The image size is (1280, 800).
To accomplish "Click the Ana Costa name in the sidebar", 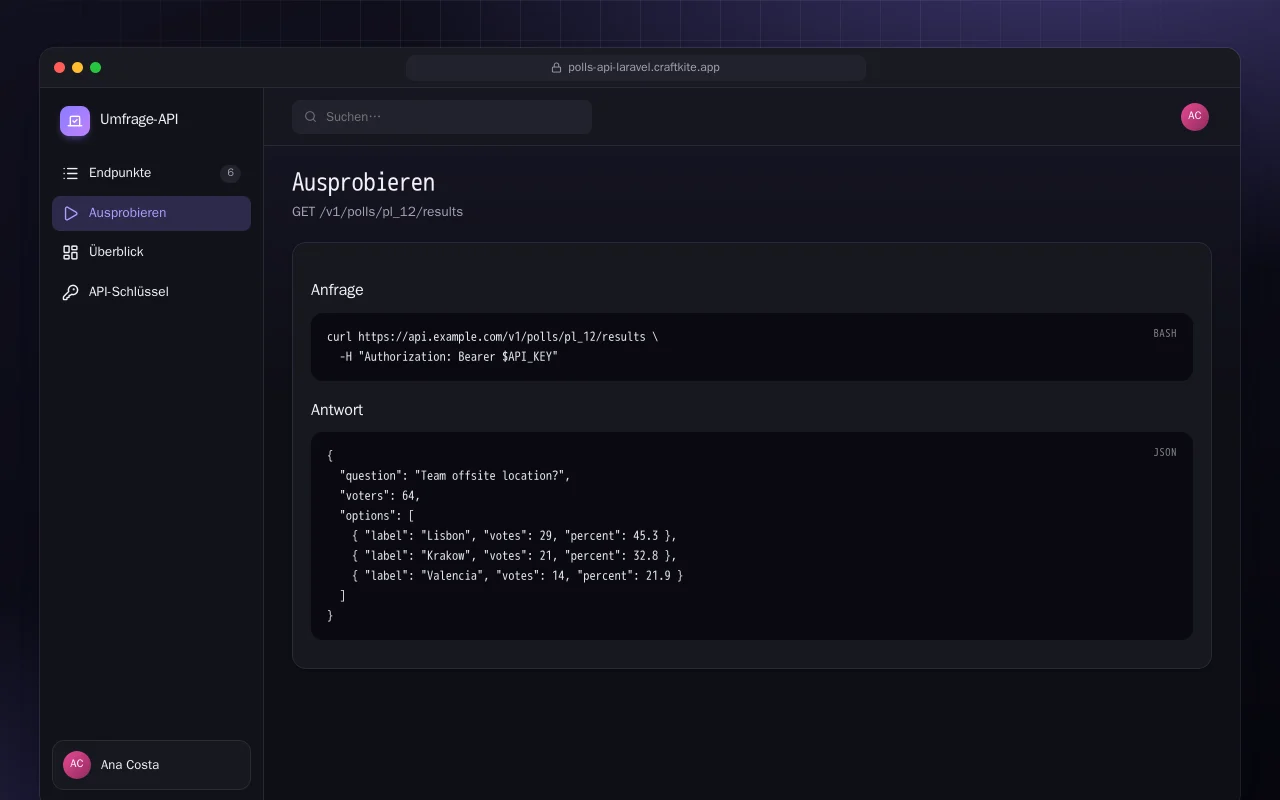I will (130, 765).
